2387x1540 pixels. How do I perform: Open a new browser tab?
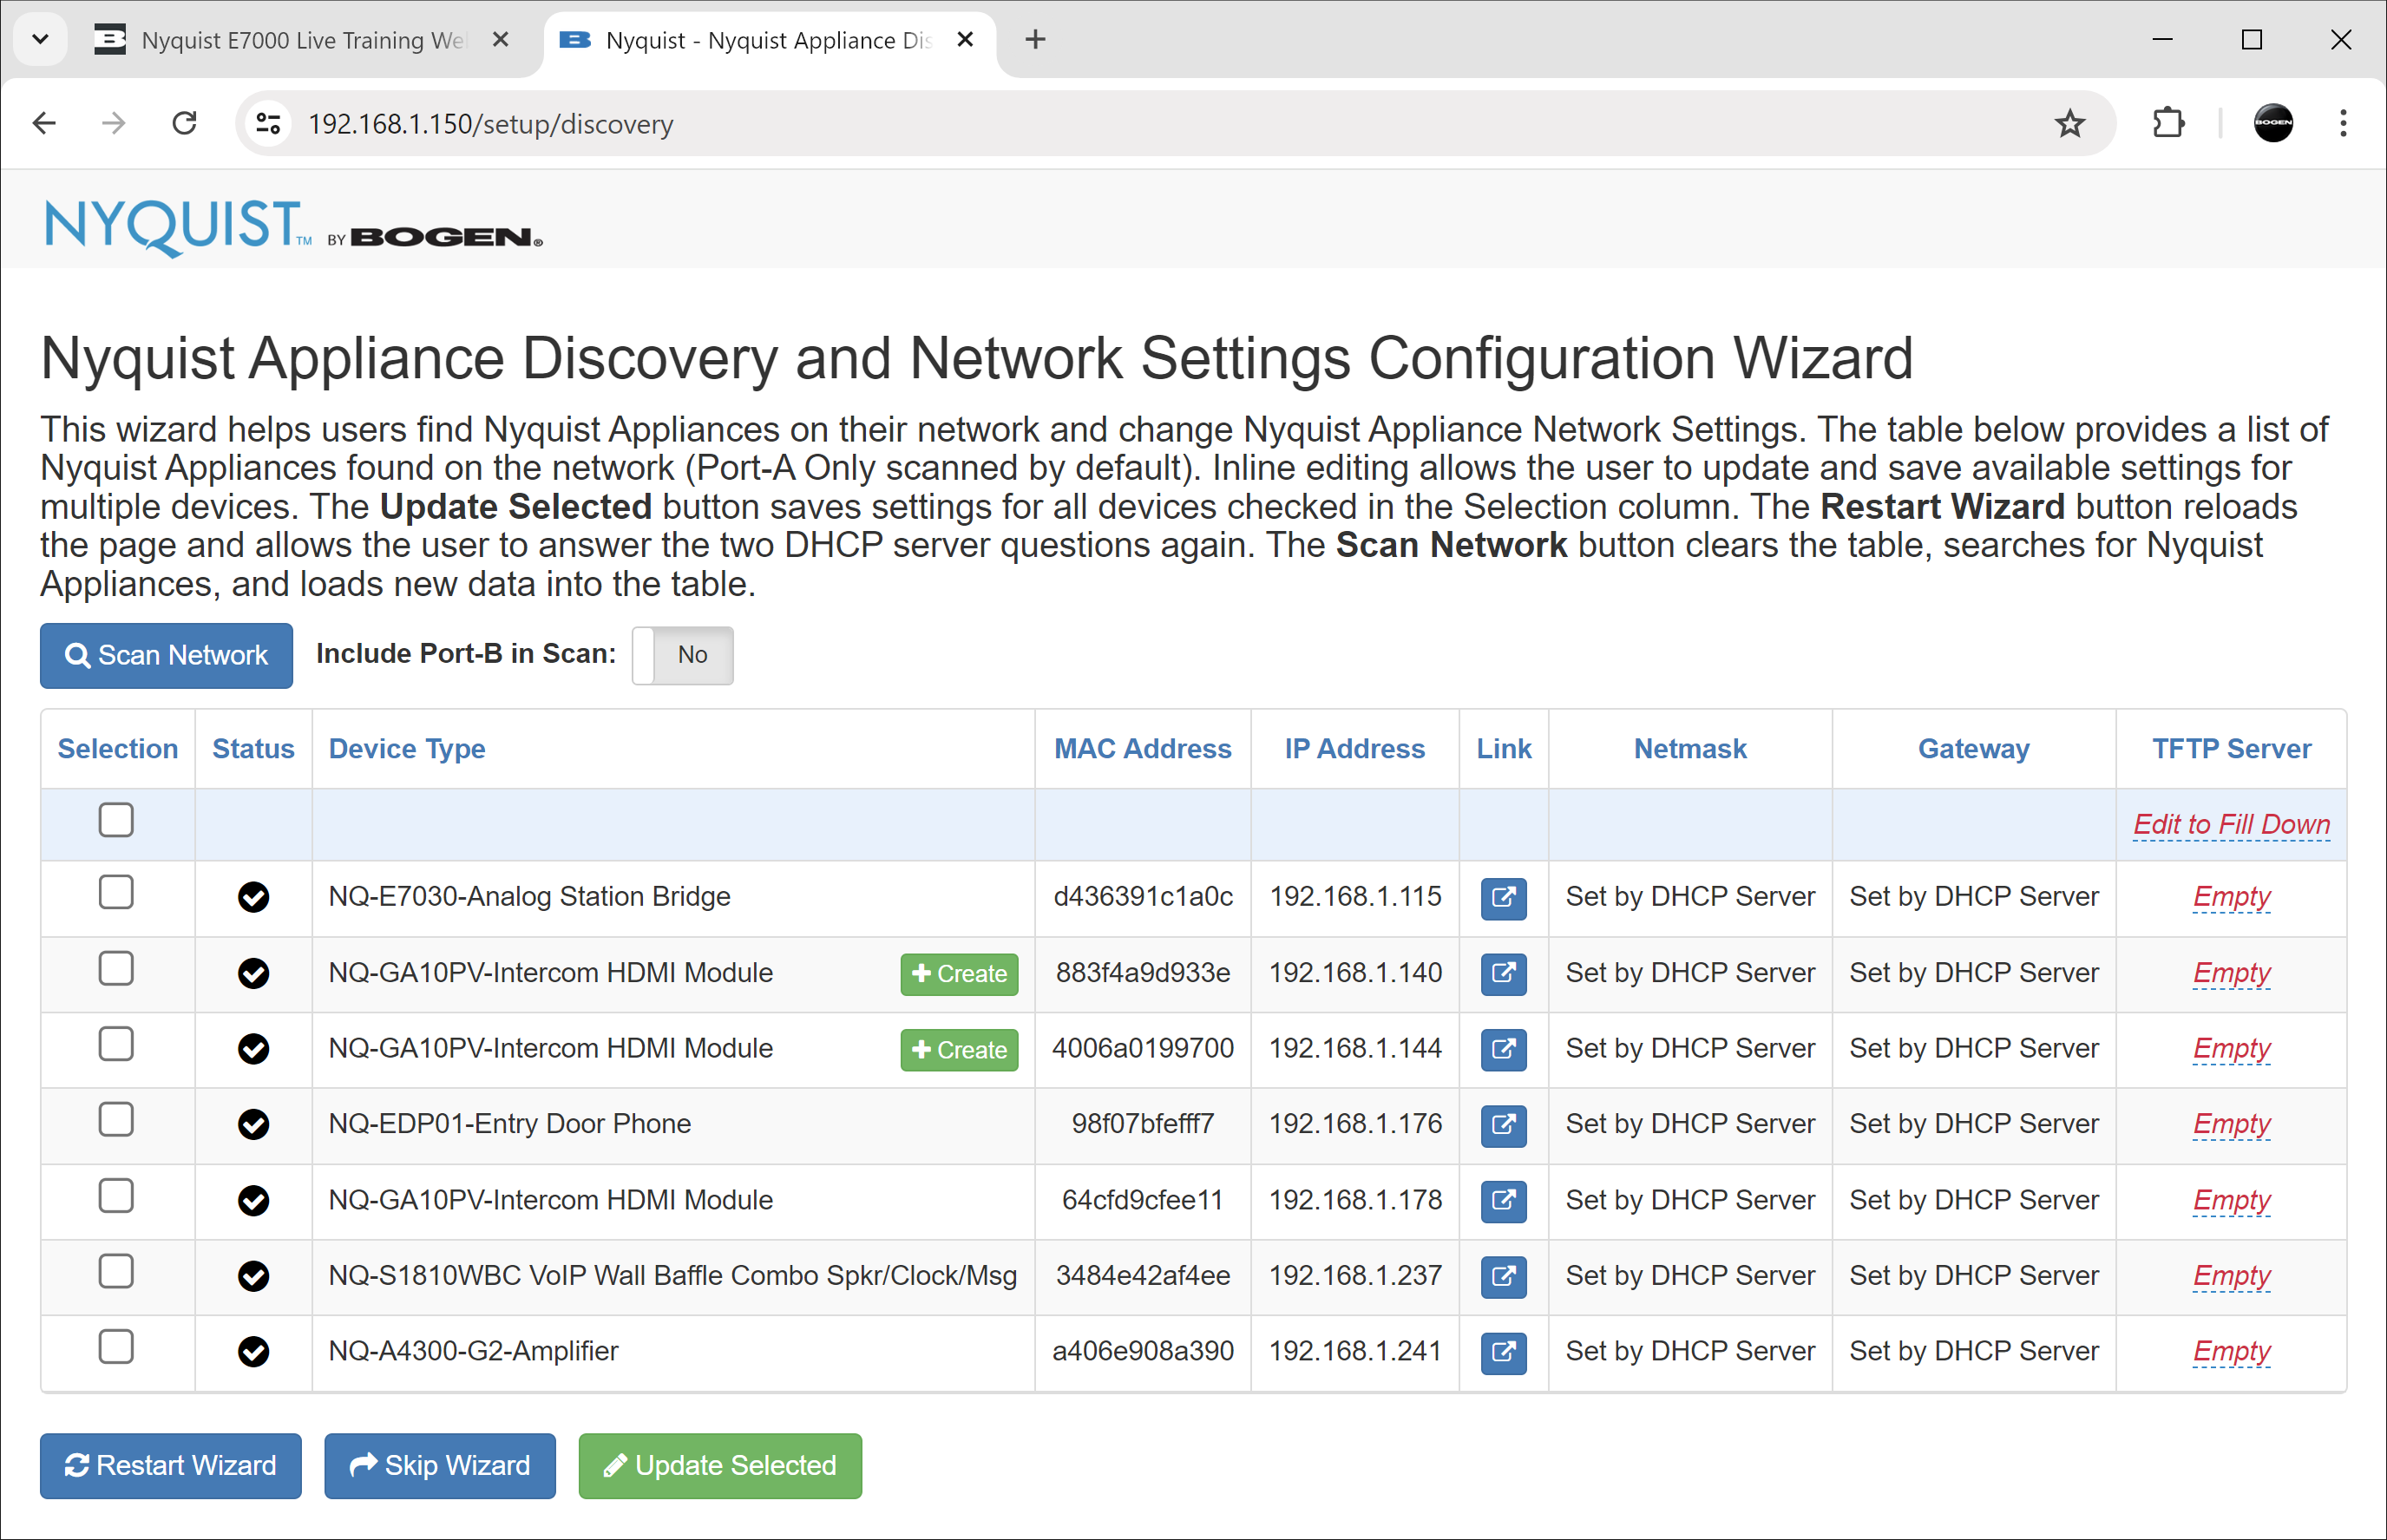[x=1035, y=40]
